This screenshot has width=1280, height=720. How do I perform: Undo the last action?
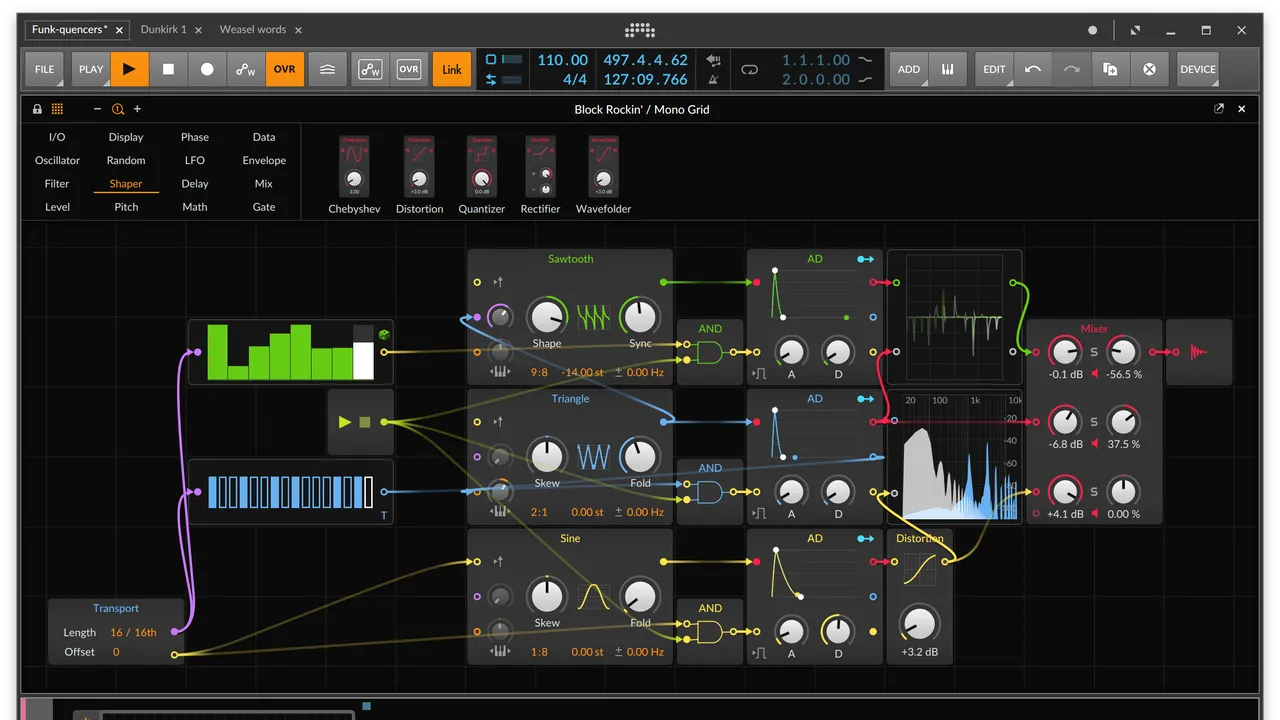click(1033, 69)
